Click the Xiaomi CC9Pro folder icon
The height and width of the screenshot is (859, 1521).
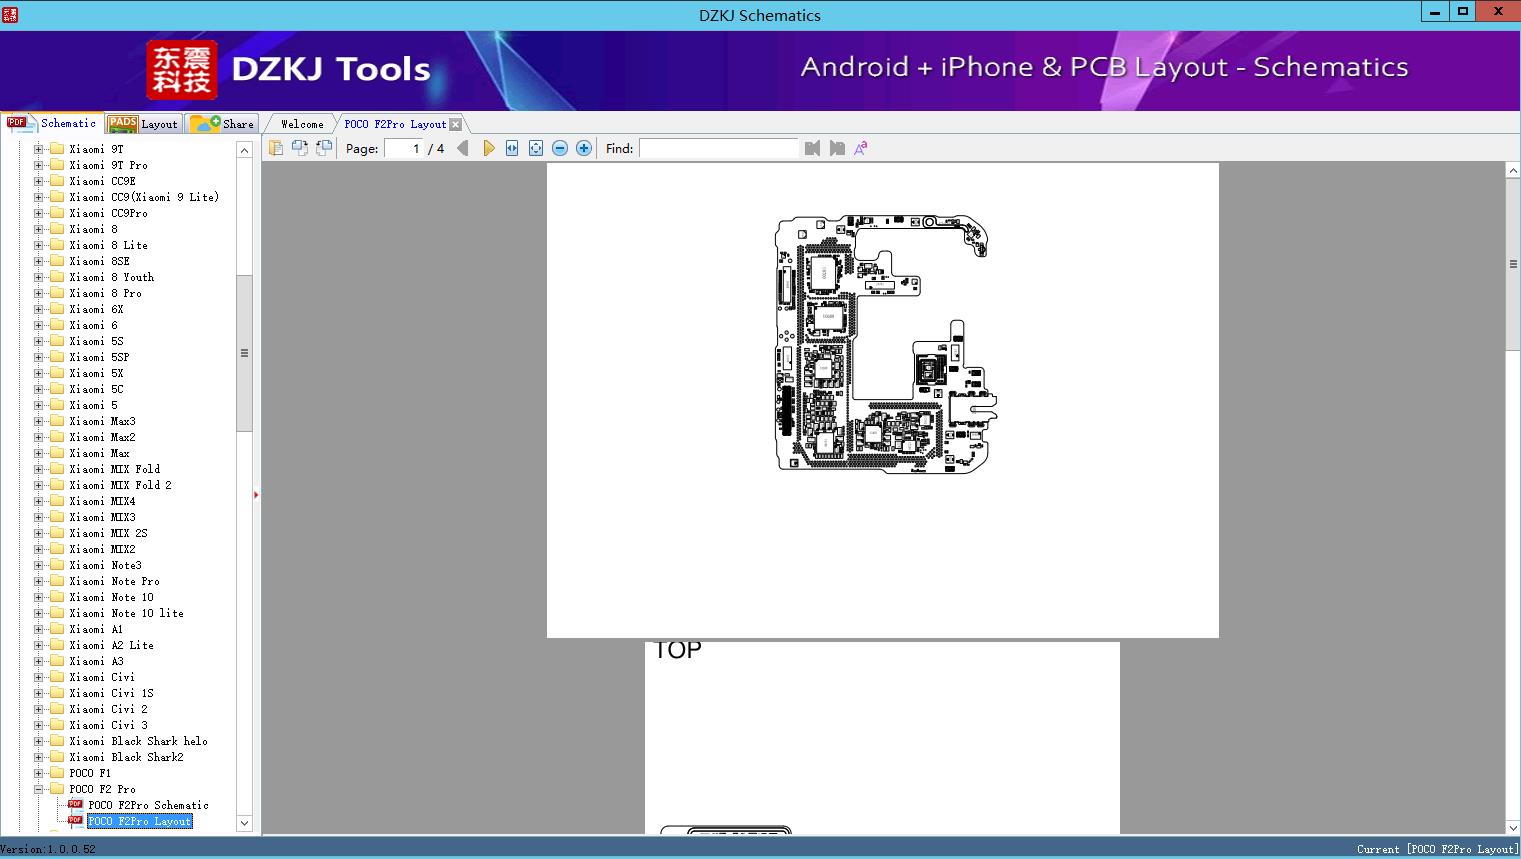coord(57,213)
